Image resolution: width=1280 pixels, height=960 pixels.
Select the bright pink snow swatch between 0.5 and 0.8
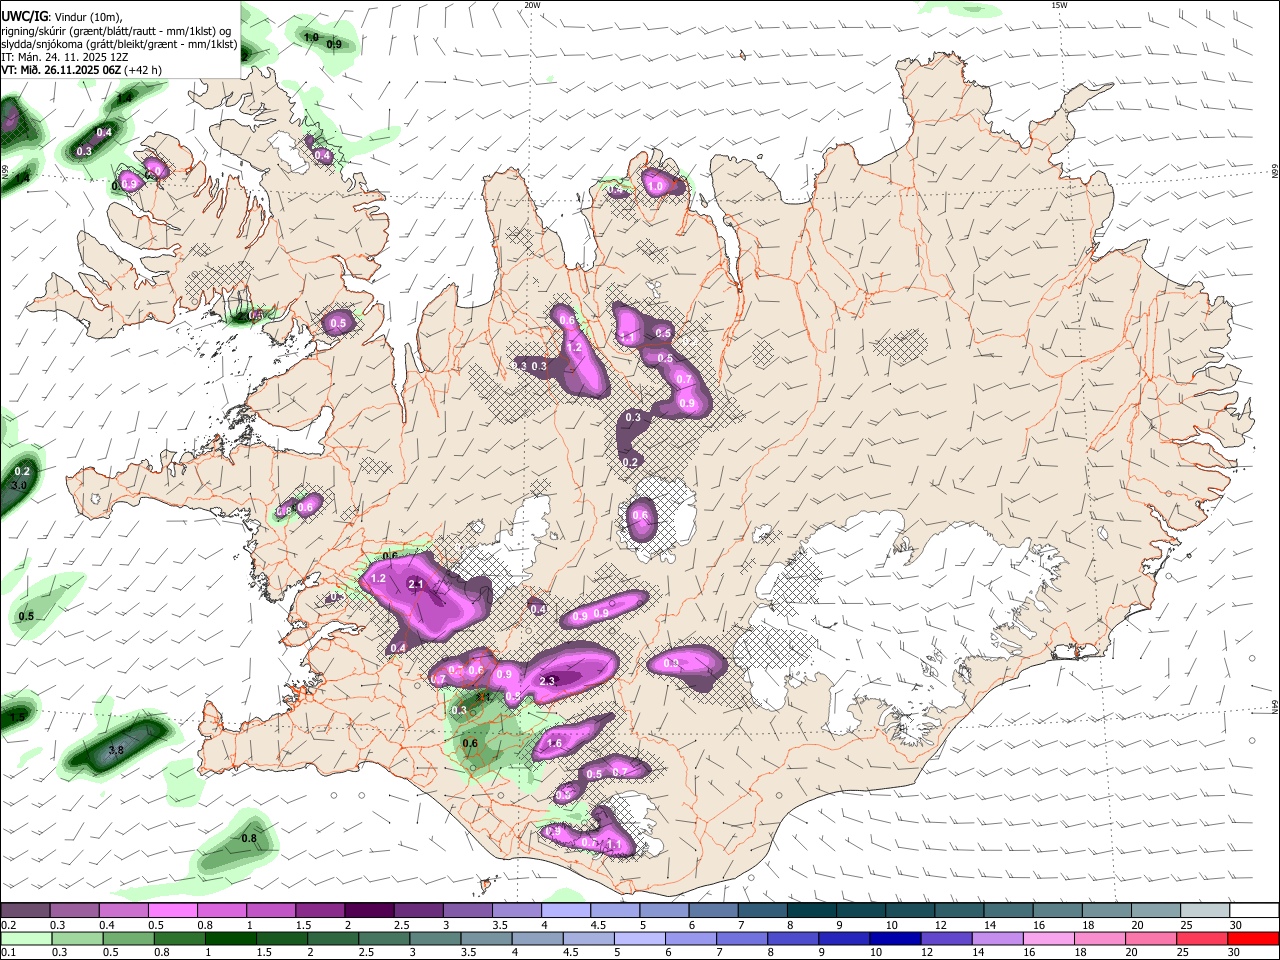[172, 910]
